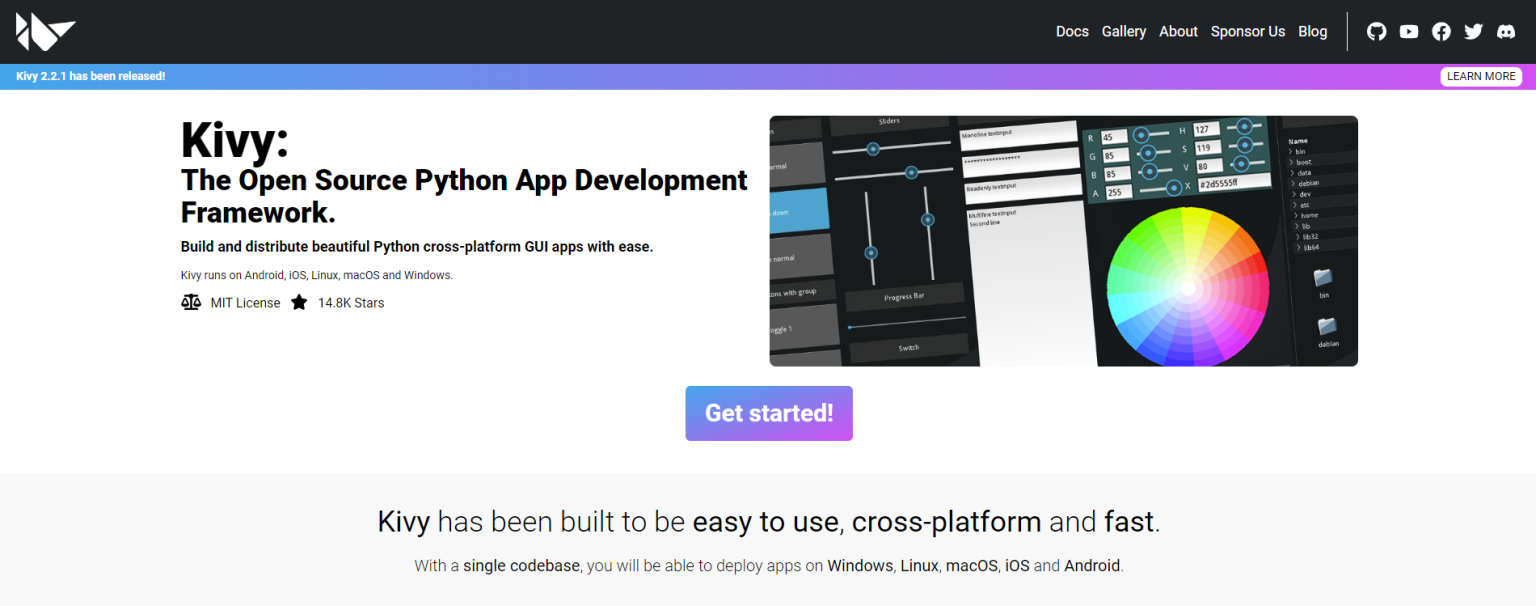Click the LEARN MORE button

click(x=1481, y=77)
